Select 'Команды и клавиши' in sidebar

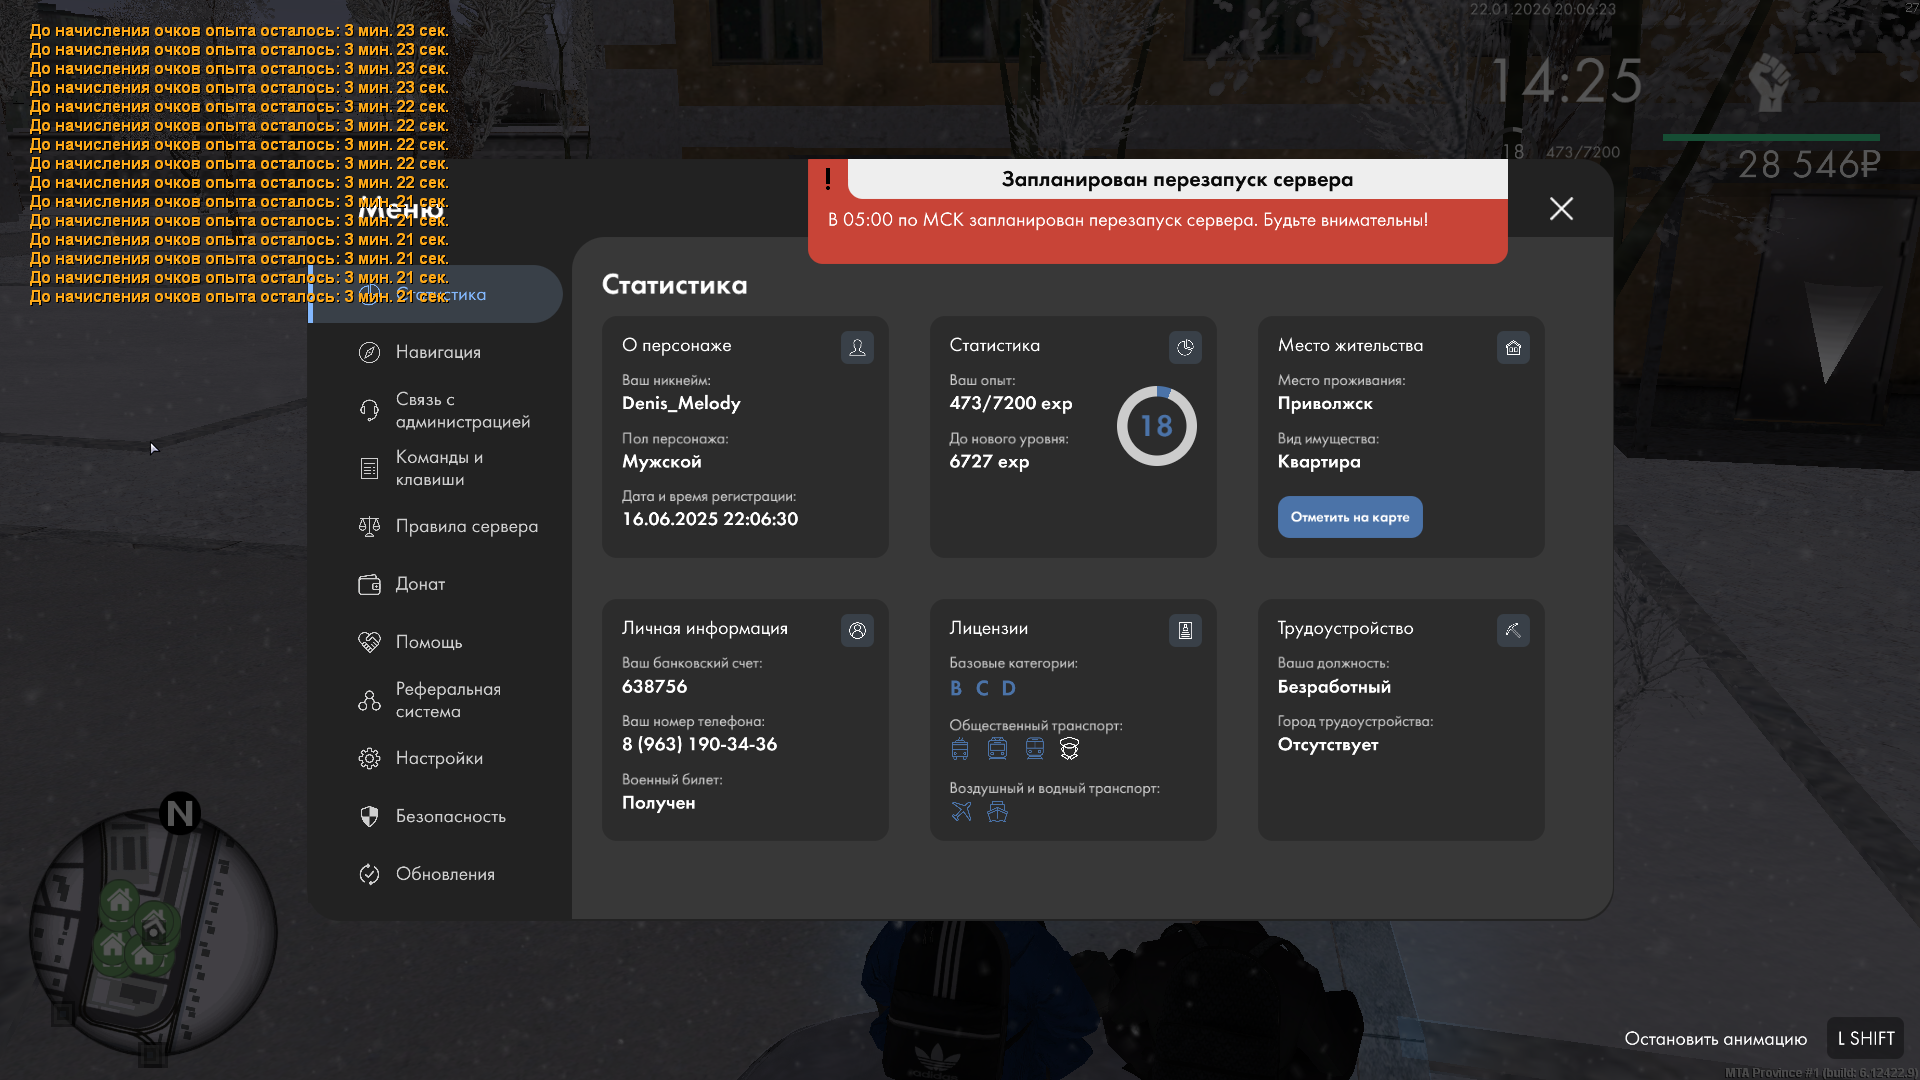click(438, 468)
